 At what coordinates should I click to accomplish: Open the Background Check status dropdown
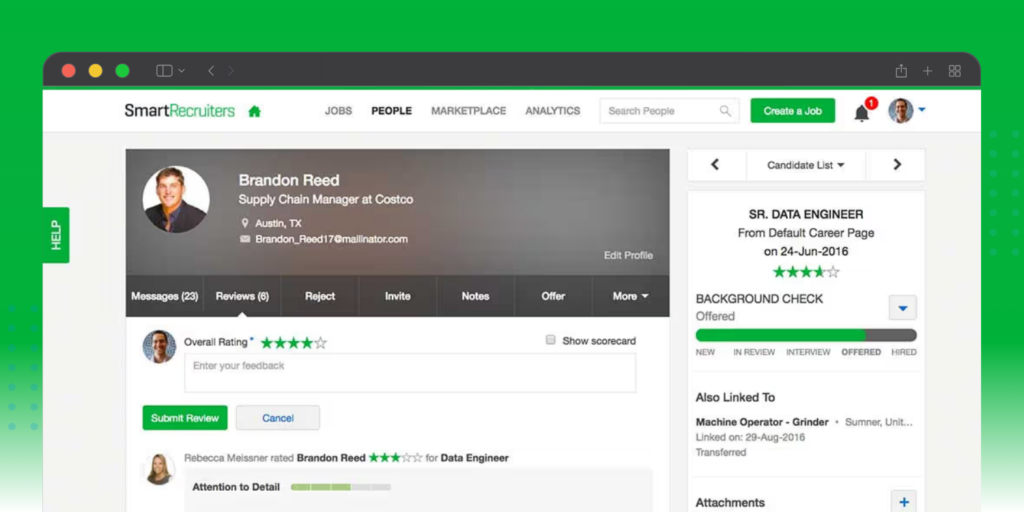903,308
